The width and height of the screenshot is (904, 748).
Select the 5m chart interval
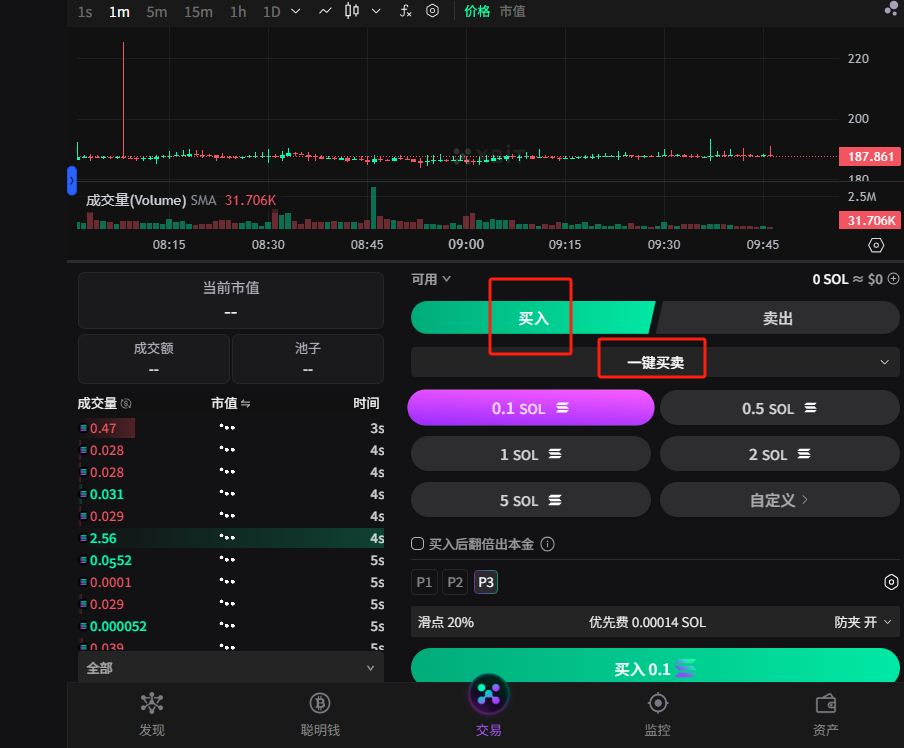tap(156, 12)
